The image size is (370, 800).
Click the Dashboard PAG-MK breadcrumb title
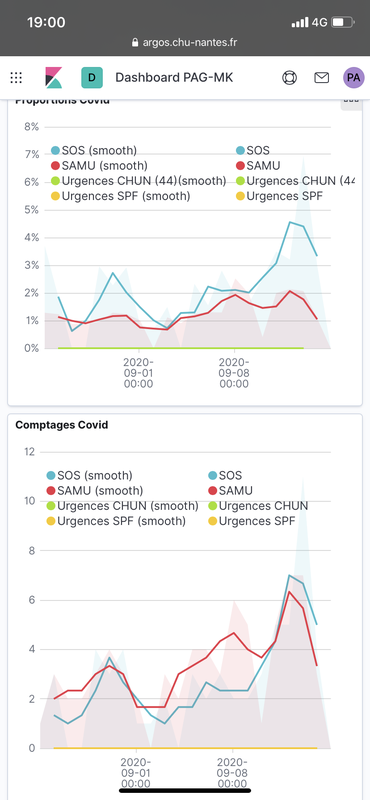[x=174, y=78]
